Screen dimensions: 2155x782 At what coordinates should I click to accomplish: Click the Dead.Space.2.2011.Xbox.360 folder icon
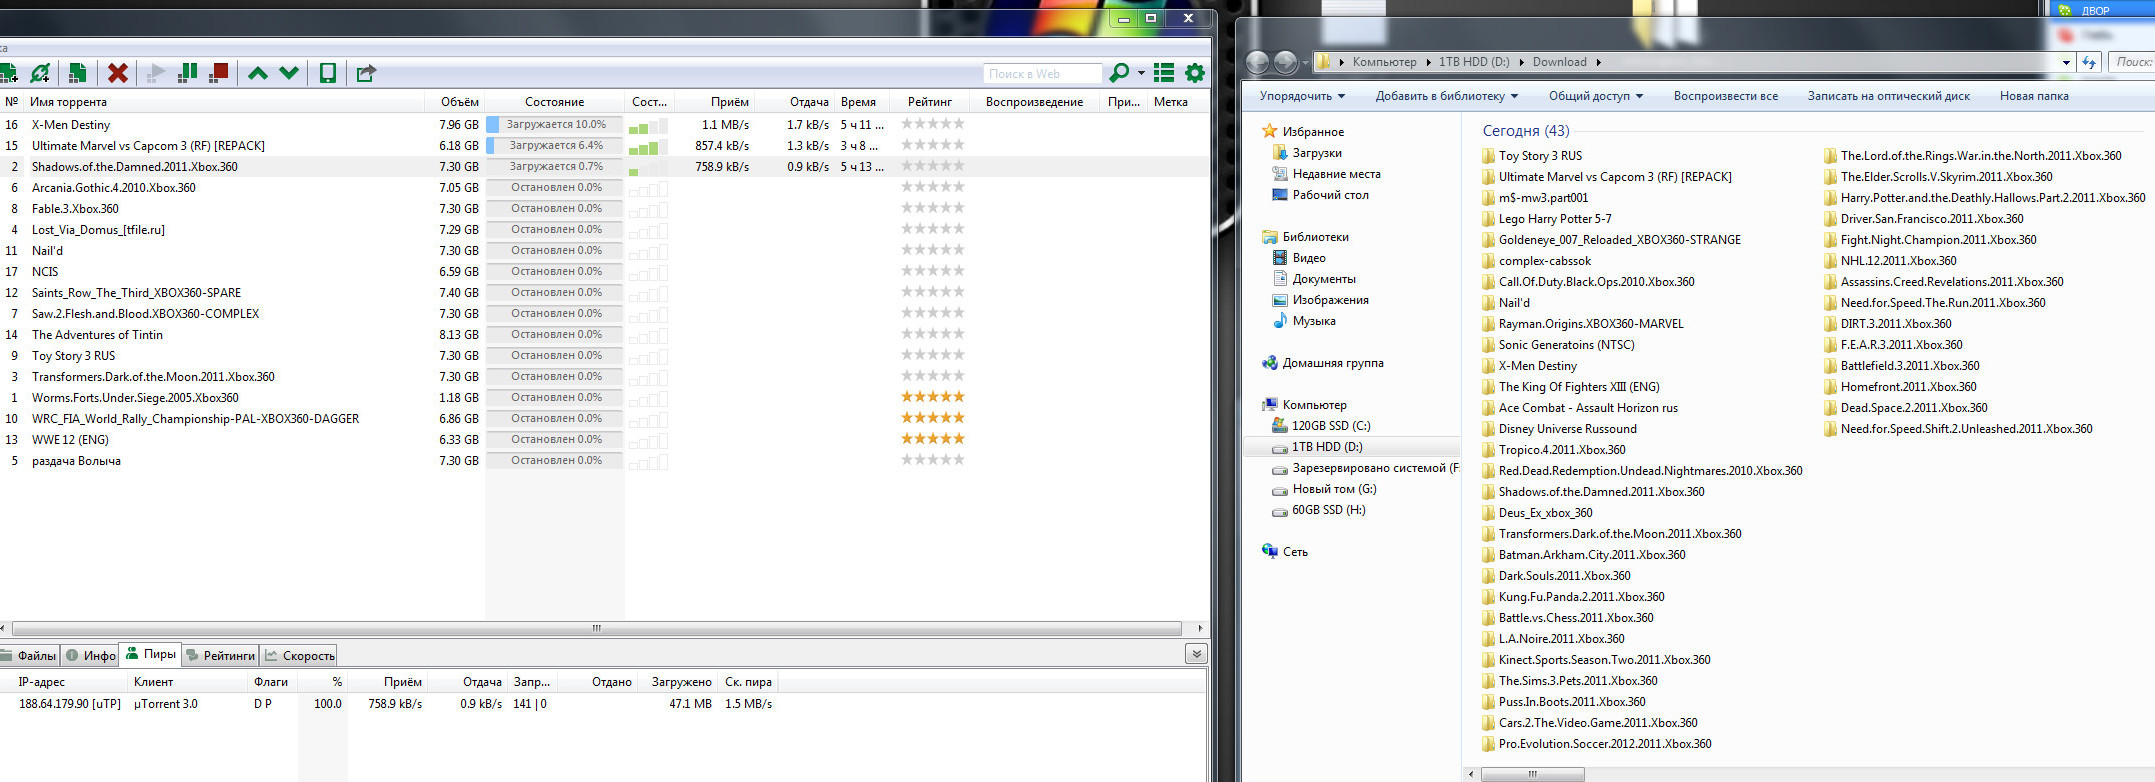[x=1830, y=408]
